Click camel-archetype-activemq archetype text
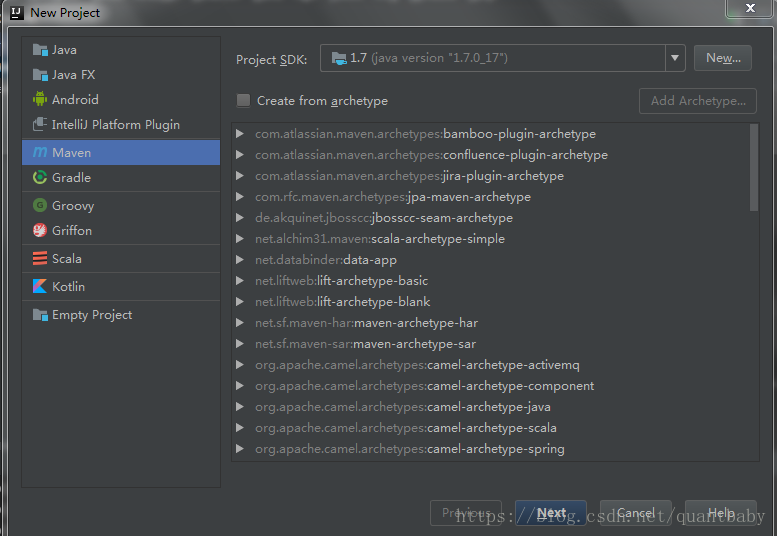777x536 pixels. (x=503, y=365)
